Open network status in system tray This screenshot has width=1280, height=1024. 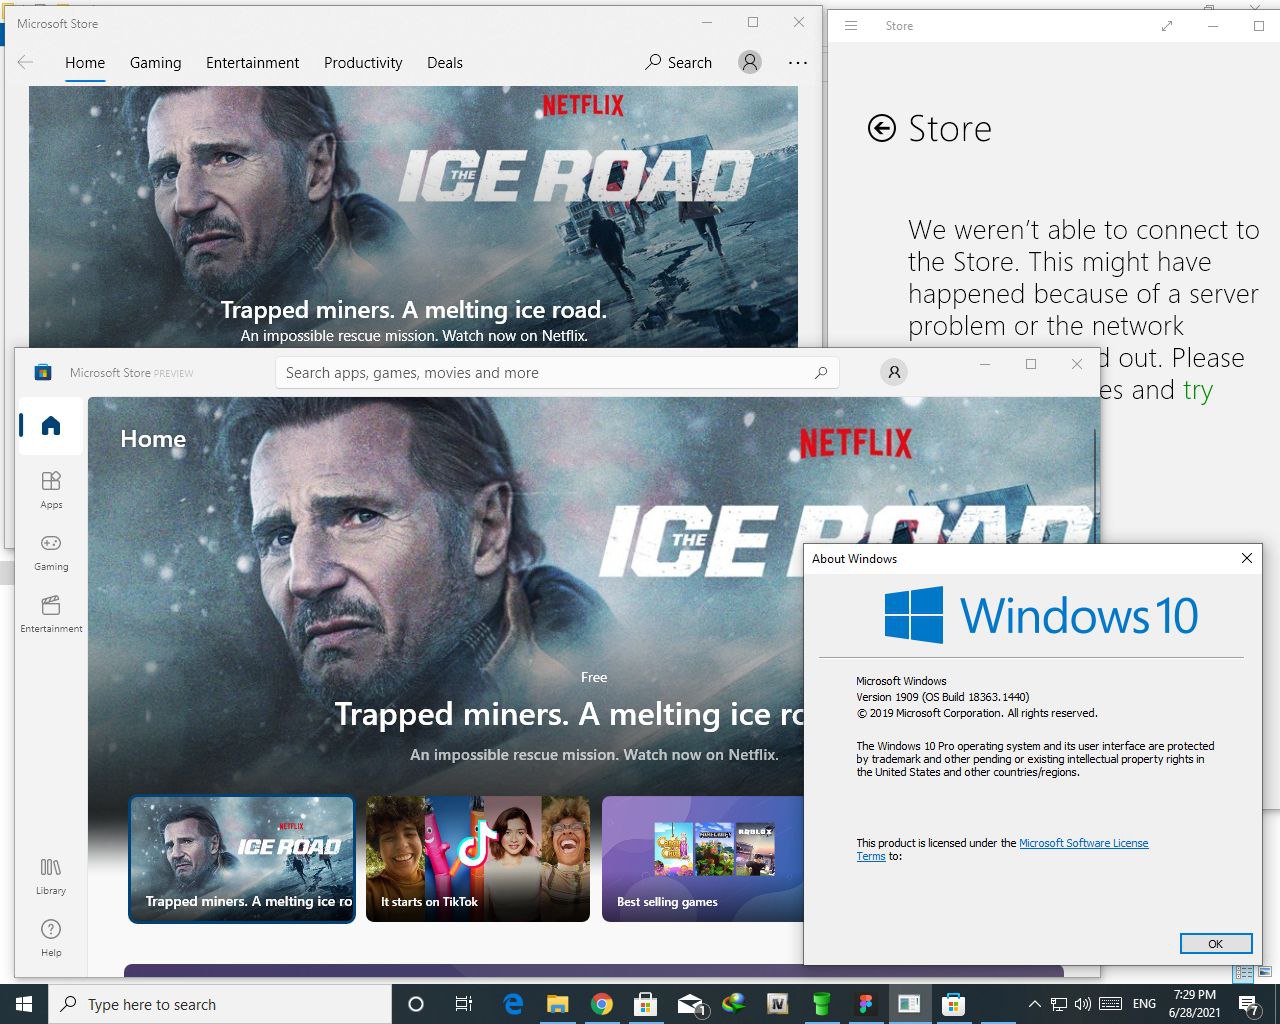[x=1058, y=1004]
